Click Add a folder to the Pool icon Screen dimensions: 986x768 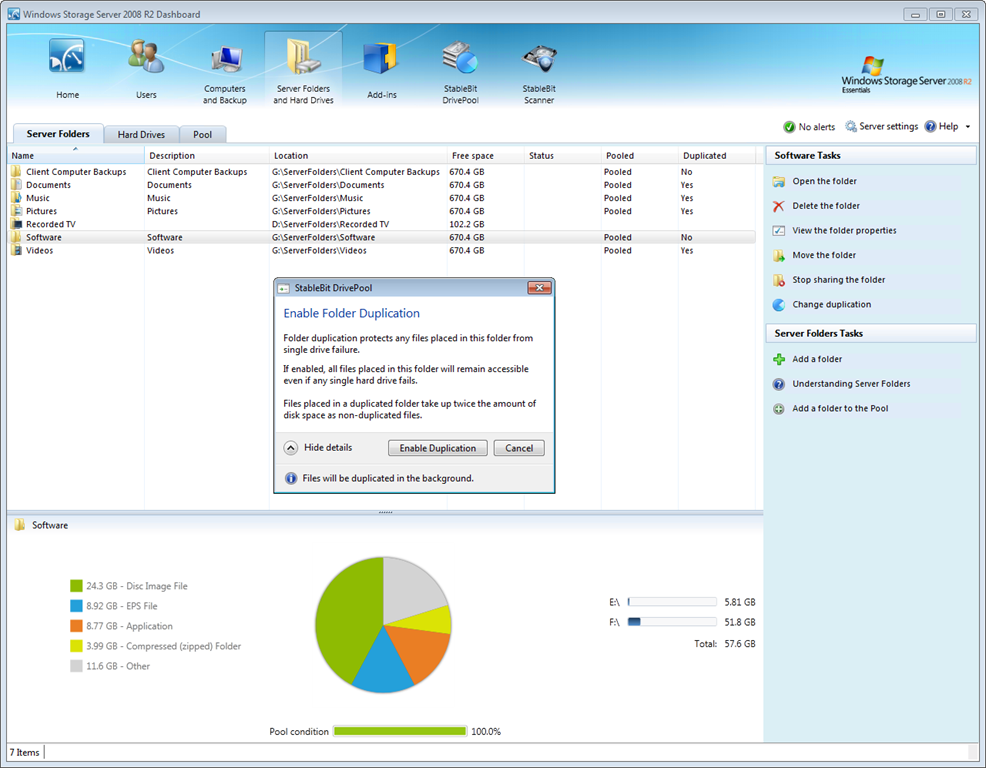click(x=778, y=409)
